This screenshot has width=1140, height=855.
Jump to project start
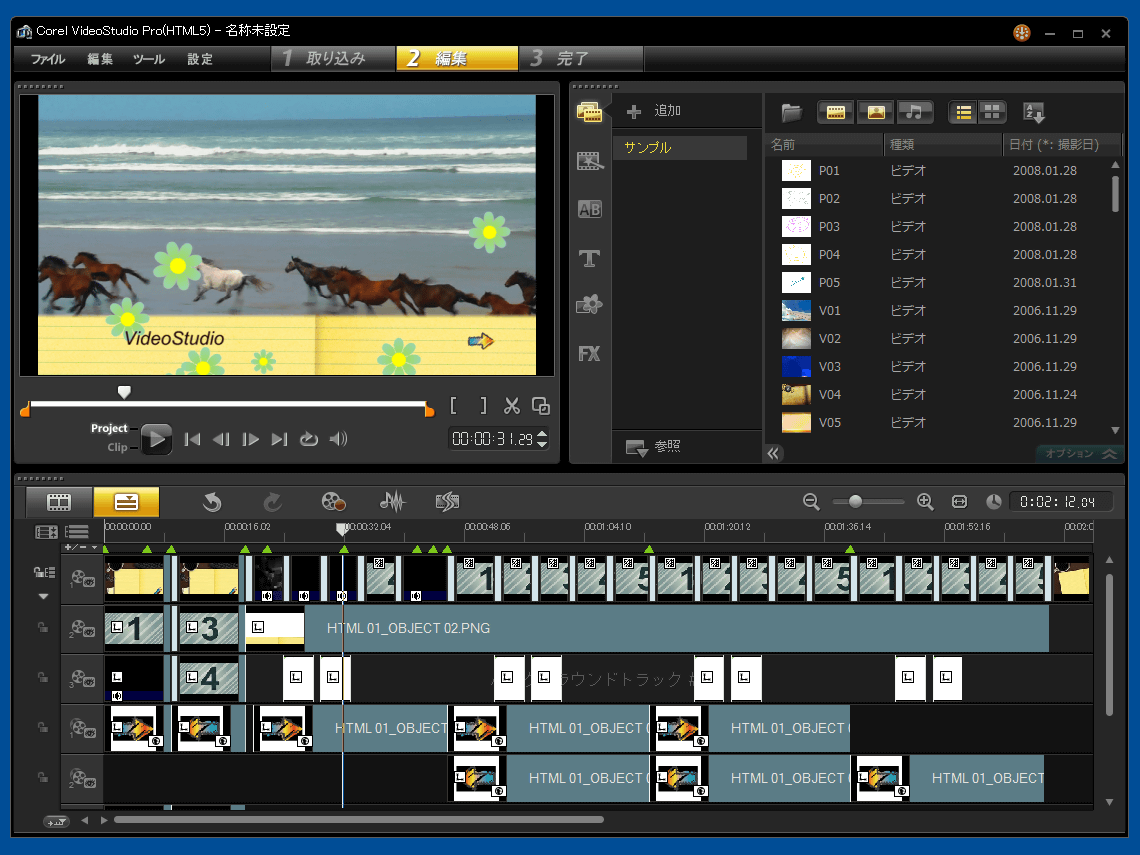coord(192,439)
